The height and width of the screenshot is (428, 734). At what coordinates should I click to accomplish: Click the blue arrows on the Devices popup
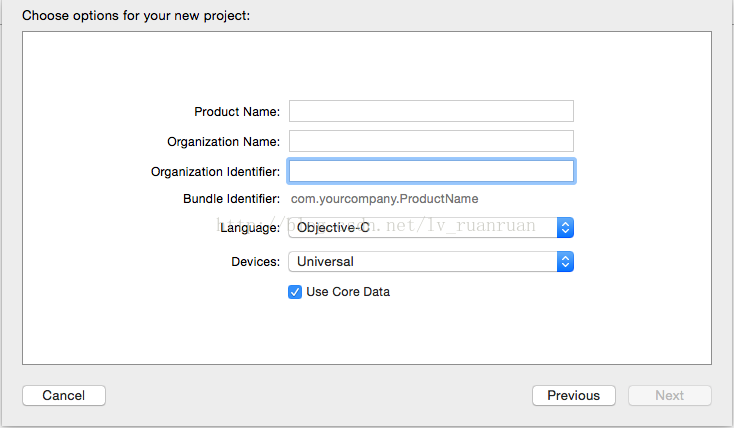pos(565,262)
